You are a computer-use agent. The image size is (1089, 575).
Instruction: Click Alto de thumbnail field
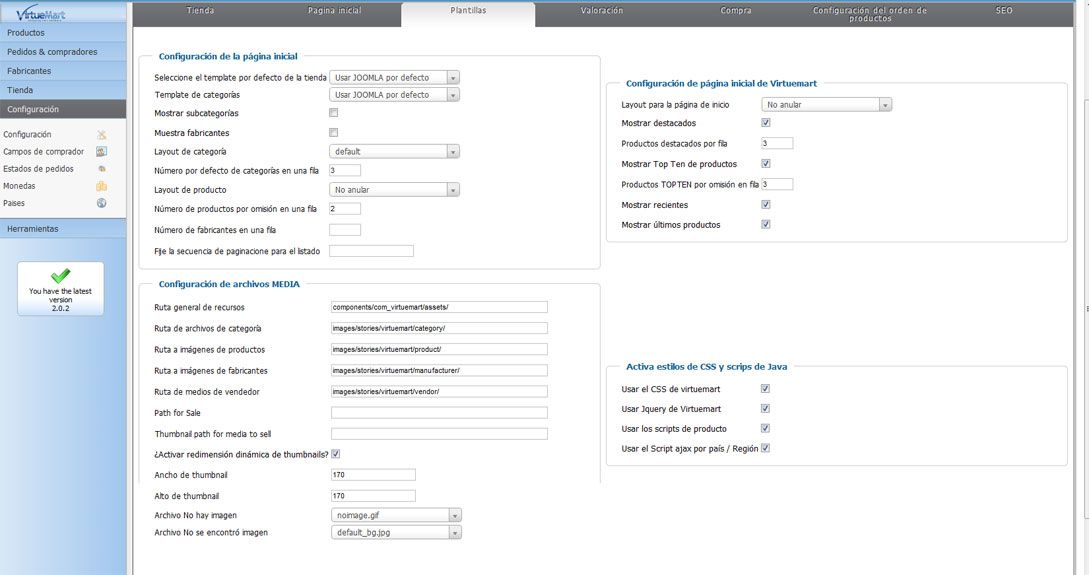click(x=373, y=496)
